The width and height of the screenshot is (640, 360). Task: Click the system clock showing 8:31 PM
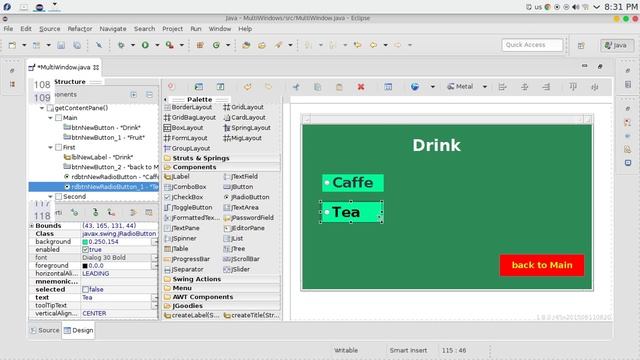[620, 7]
